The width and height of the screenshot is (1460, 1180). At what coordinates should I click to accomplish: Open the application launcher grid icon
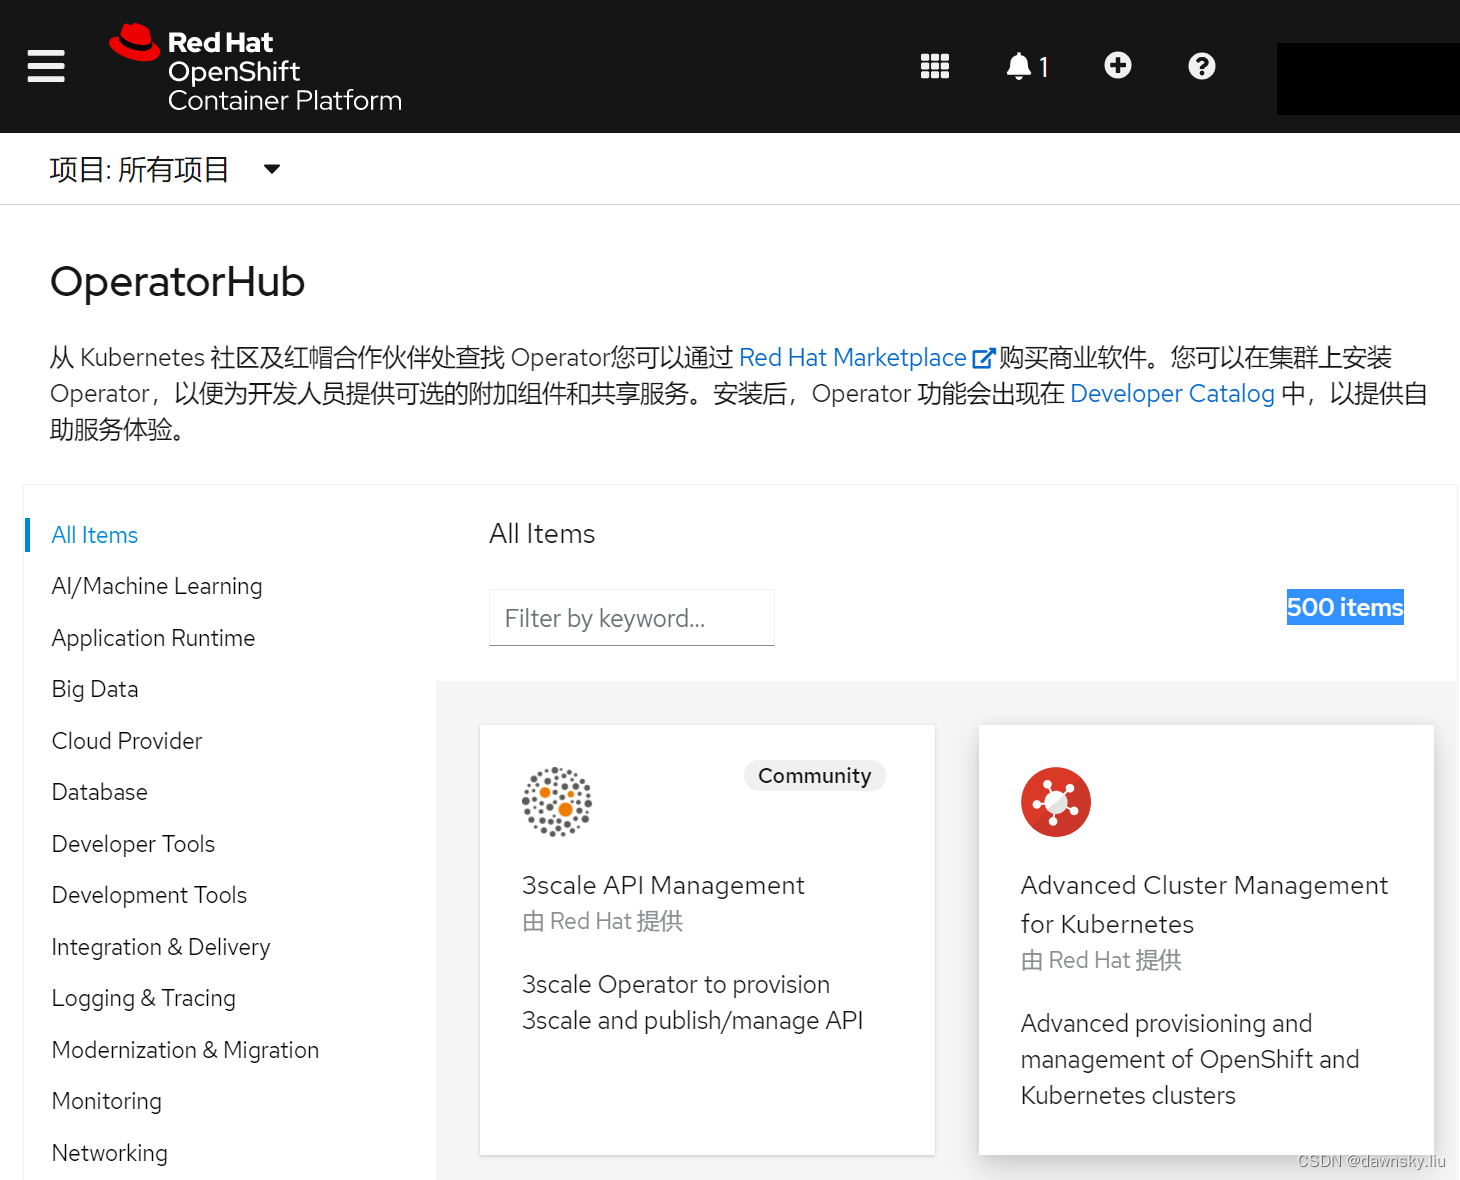pyautogui.click(x=935, y=66)
